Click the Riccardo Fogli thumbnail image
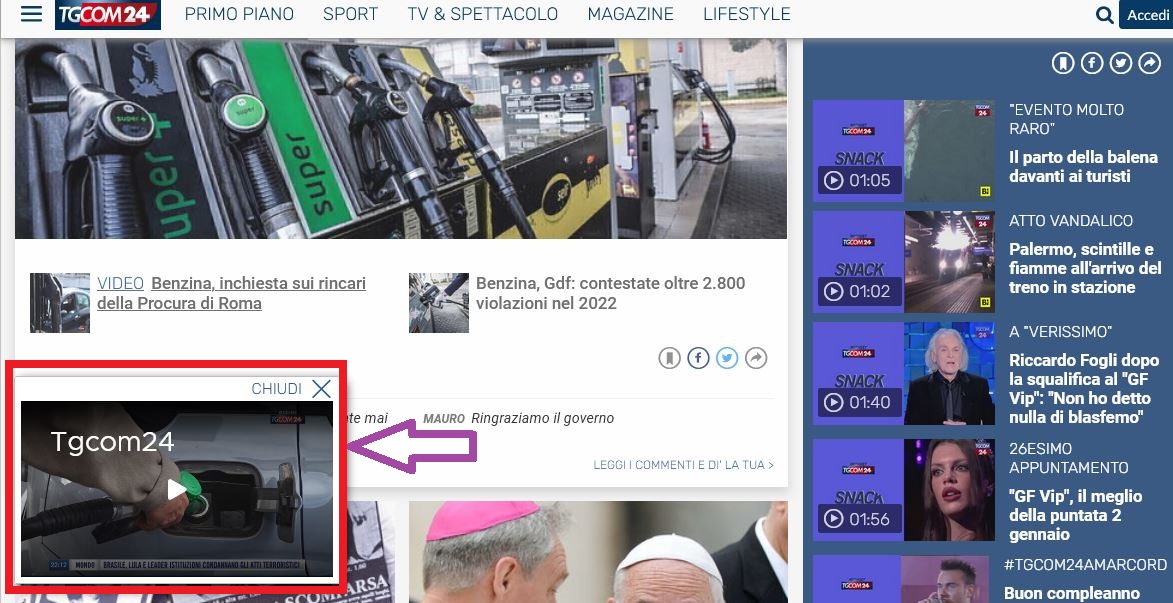Viewport: 1173px width, 603px height. [x=949, y=373]
